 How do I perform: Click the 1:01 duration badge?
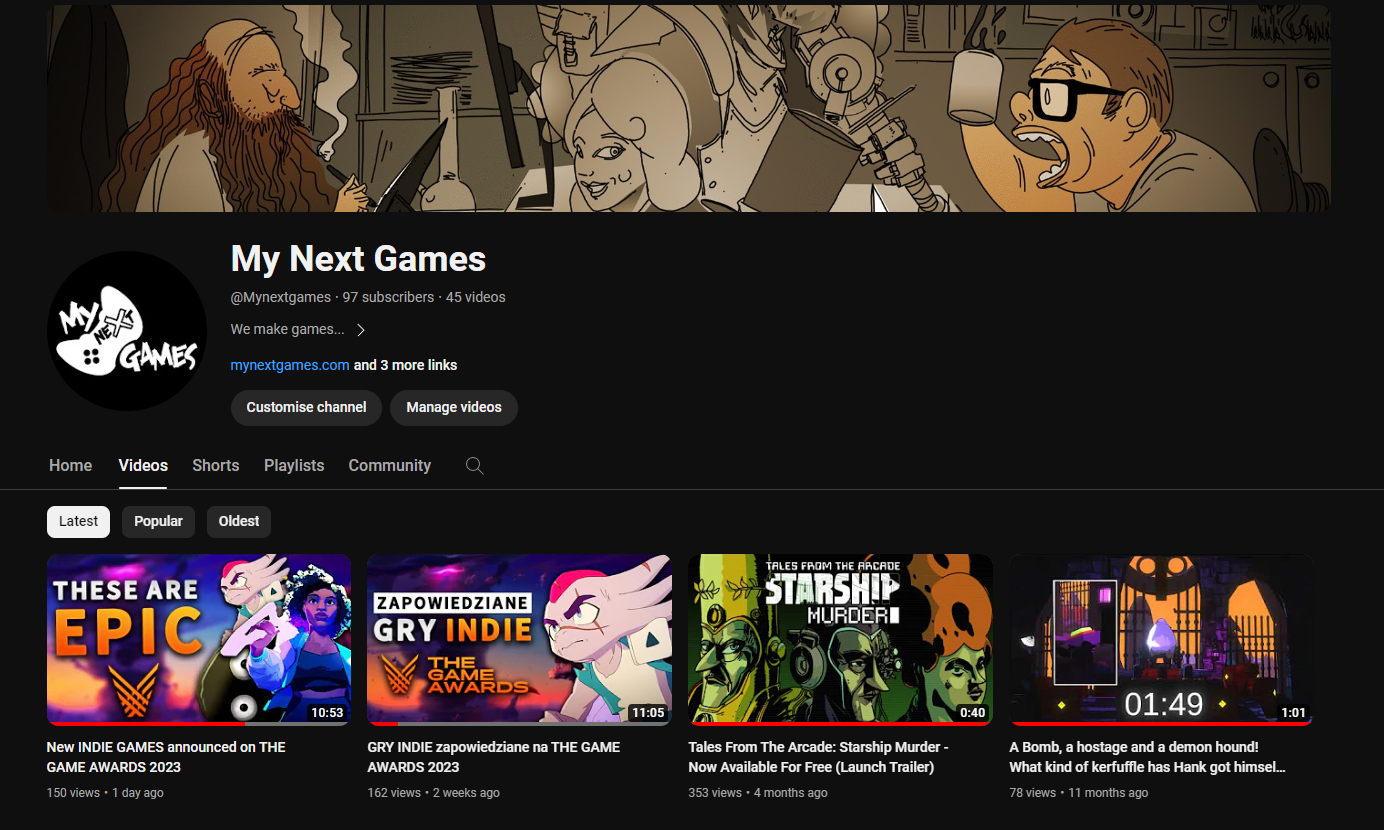(x=1293, y=713)
